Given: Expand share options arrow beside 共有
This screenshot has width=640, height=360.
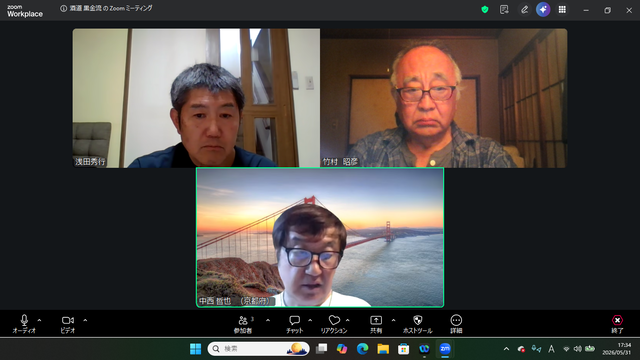Looking at the screenshot, I should [x=393, y=320].
